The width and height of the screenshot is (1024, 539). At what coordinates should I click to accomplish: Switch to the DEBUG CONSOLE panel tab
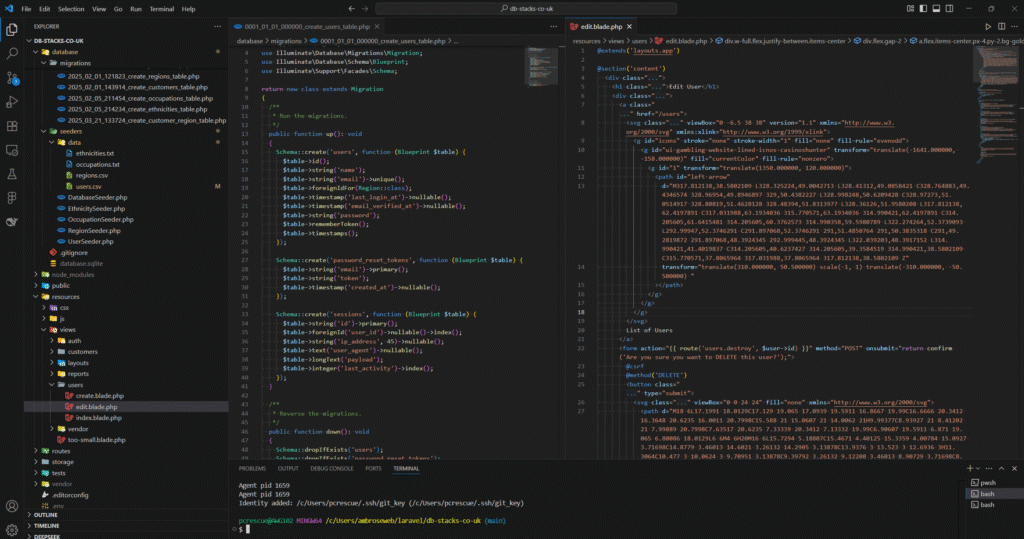click(332, 468)
